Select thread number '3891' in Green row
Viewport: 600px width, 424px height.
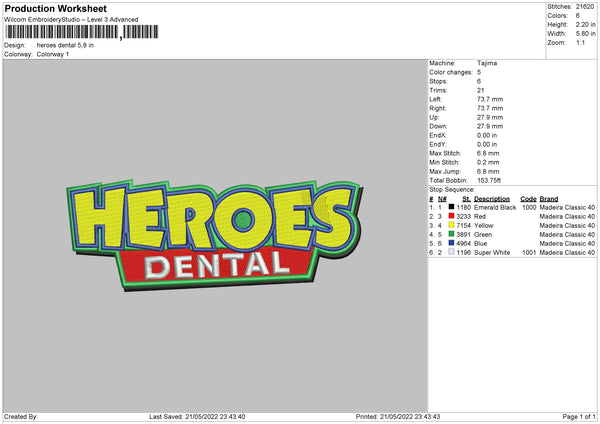[x=463, y=235]
